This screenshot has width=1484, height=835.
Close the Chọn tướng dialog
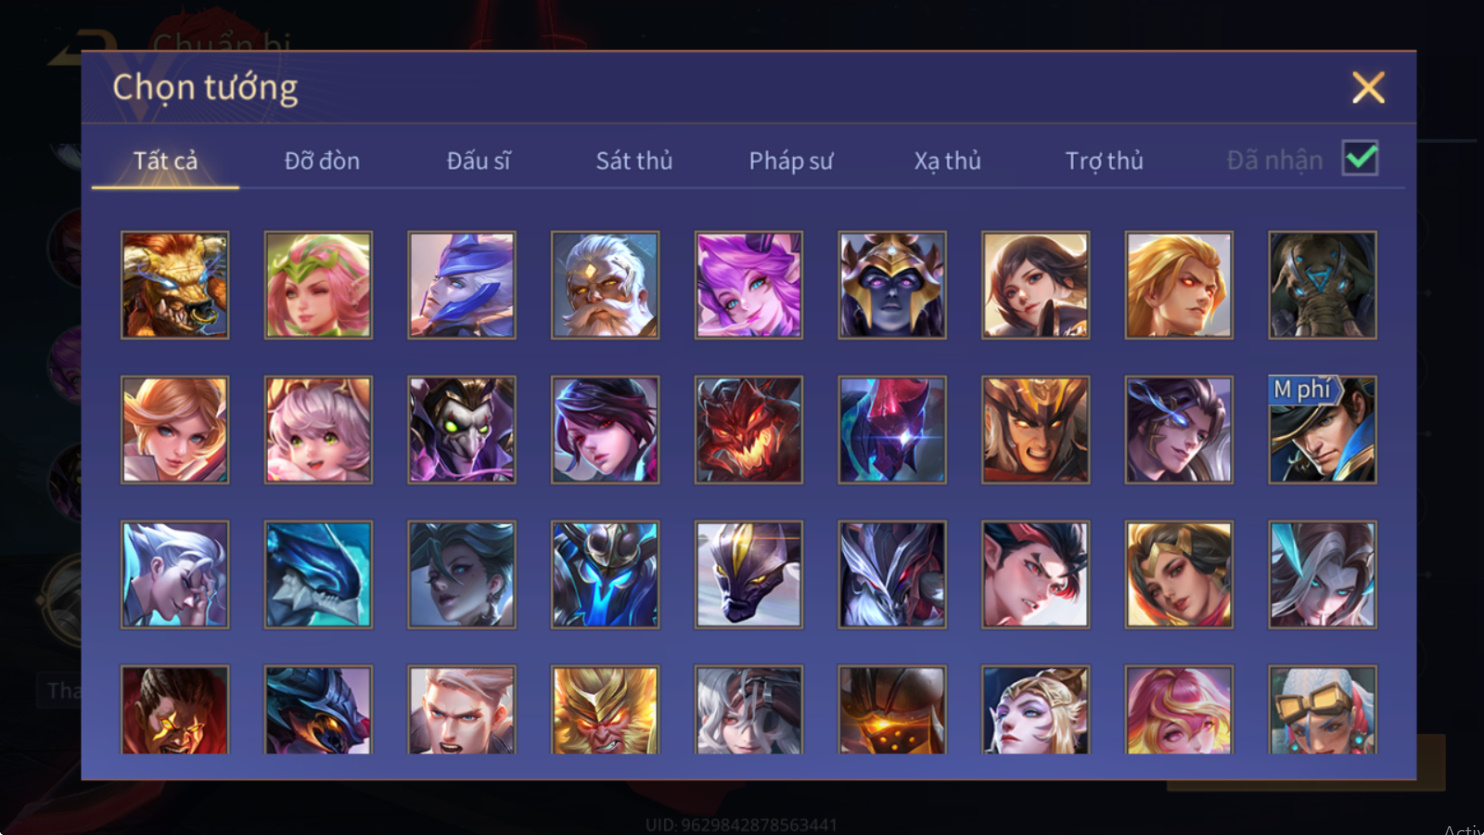point(1368,88)
